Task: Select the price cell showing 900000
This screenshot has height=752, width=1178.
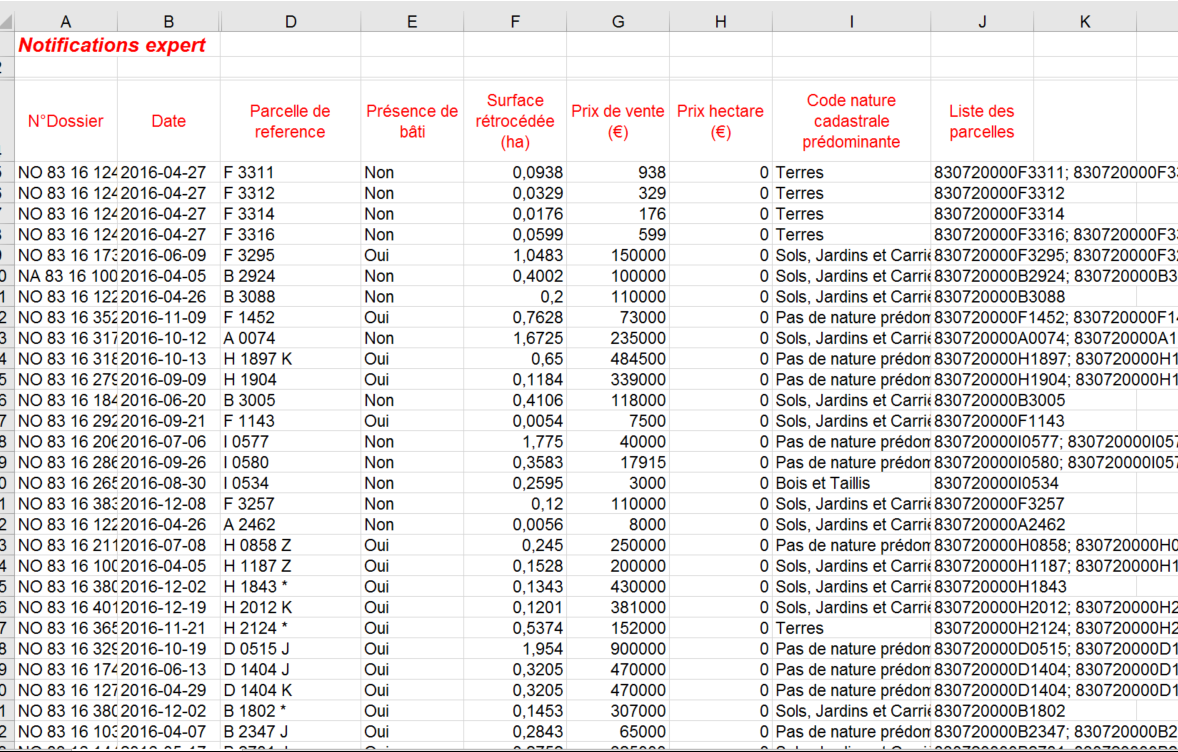Action: [617, 649]
